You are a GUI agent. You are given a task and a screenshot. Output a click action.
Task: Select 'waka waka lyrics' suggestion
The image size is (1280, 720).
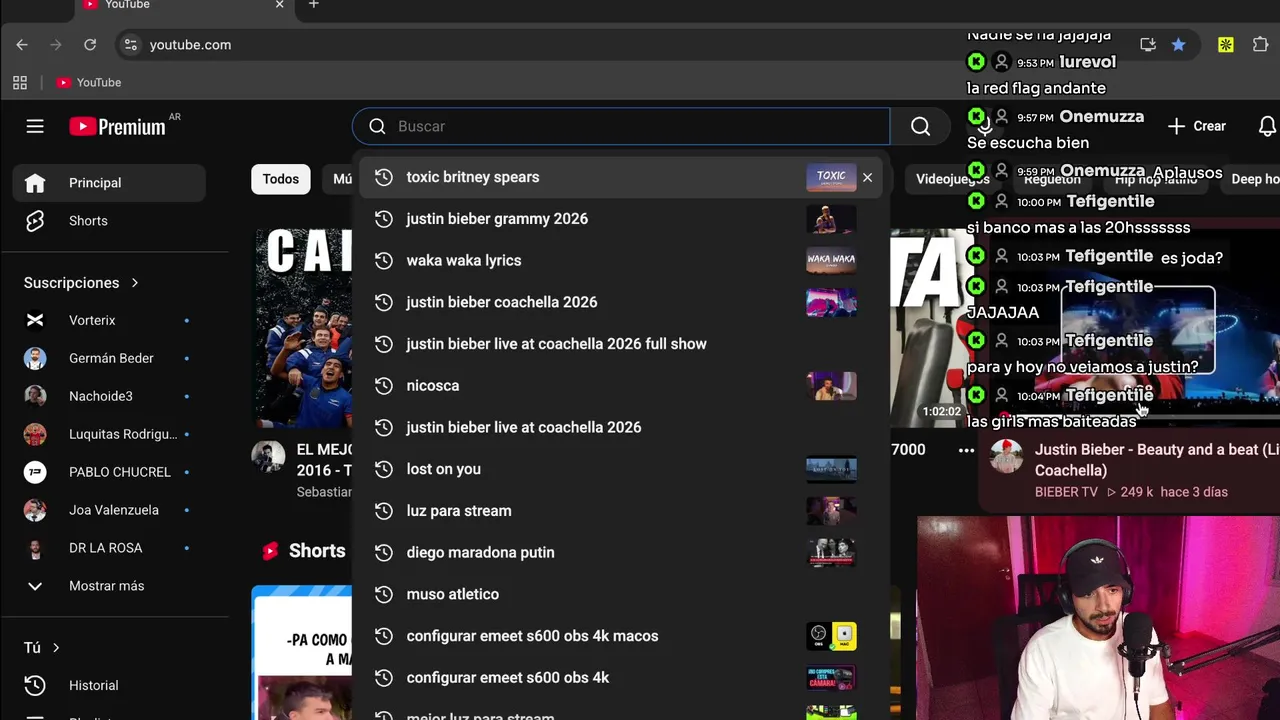click(x=621, y=260)
